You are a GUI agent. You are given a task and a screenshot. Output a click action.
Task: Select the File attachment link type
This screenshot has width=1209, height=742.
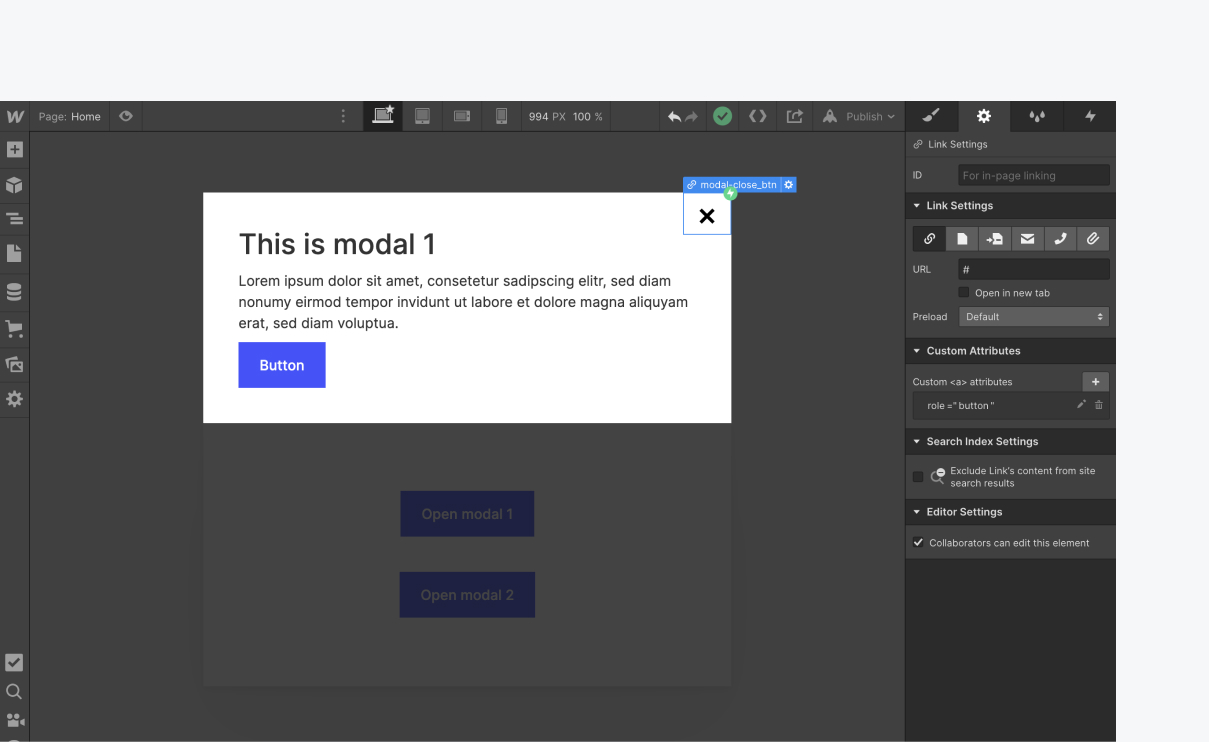(x=1093, y=239)
